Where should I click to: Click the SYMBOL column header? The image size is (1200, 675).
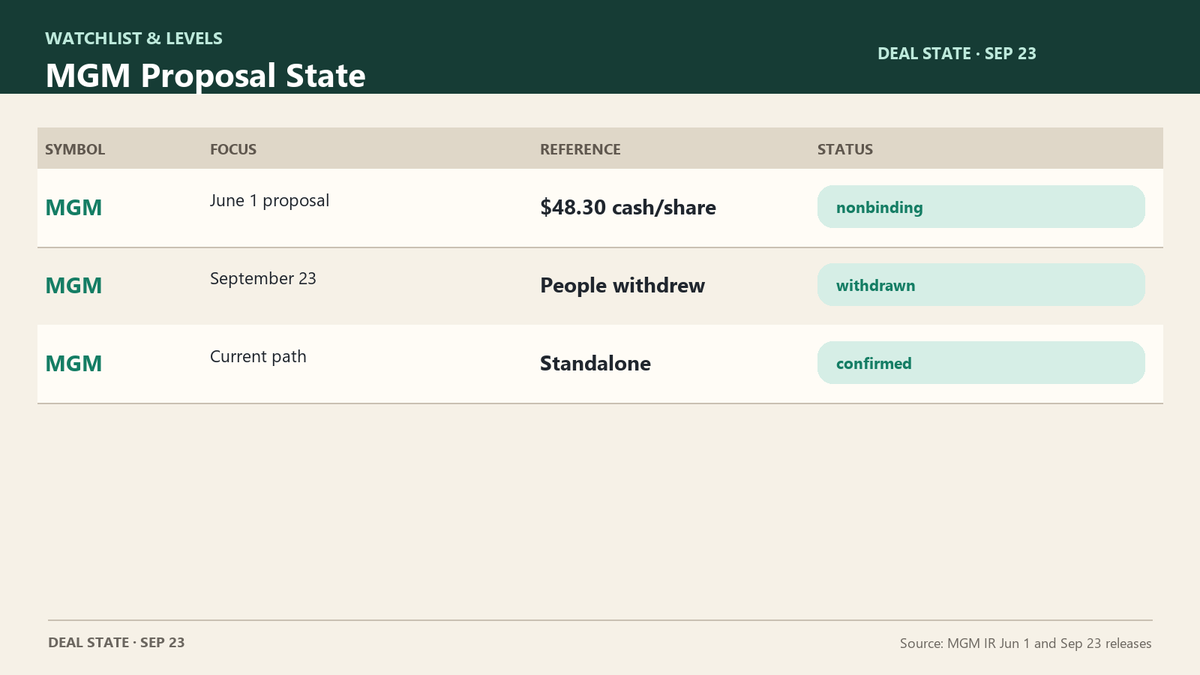tap(75, 149)
